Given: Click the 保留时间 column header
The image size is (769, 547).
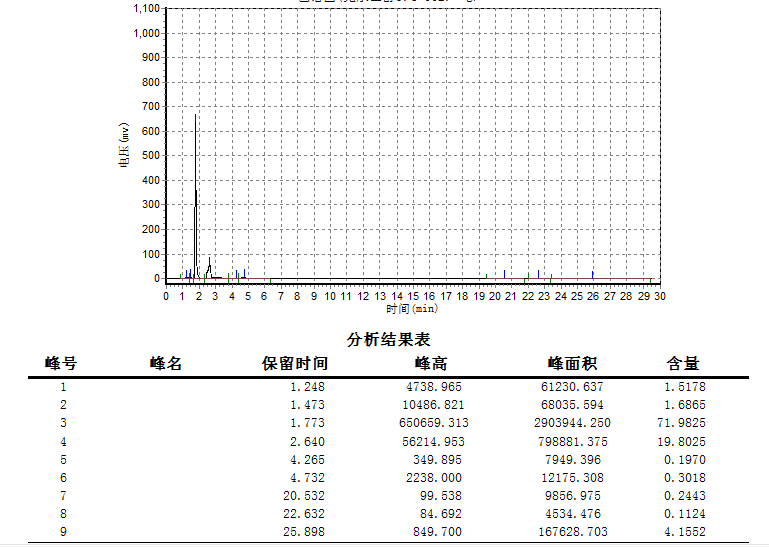Looking at the screenshot, I should 294,364.
